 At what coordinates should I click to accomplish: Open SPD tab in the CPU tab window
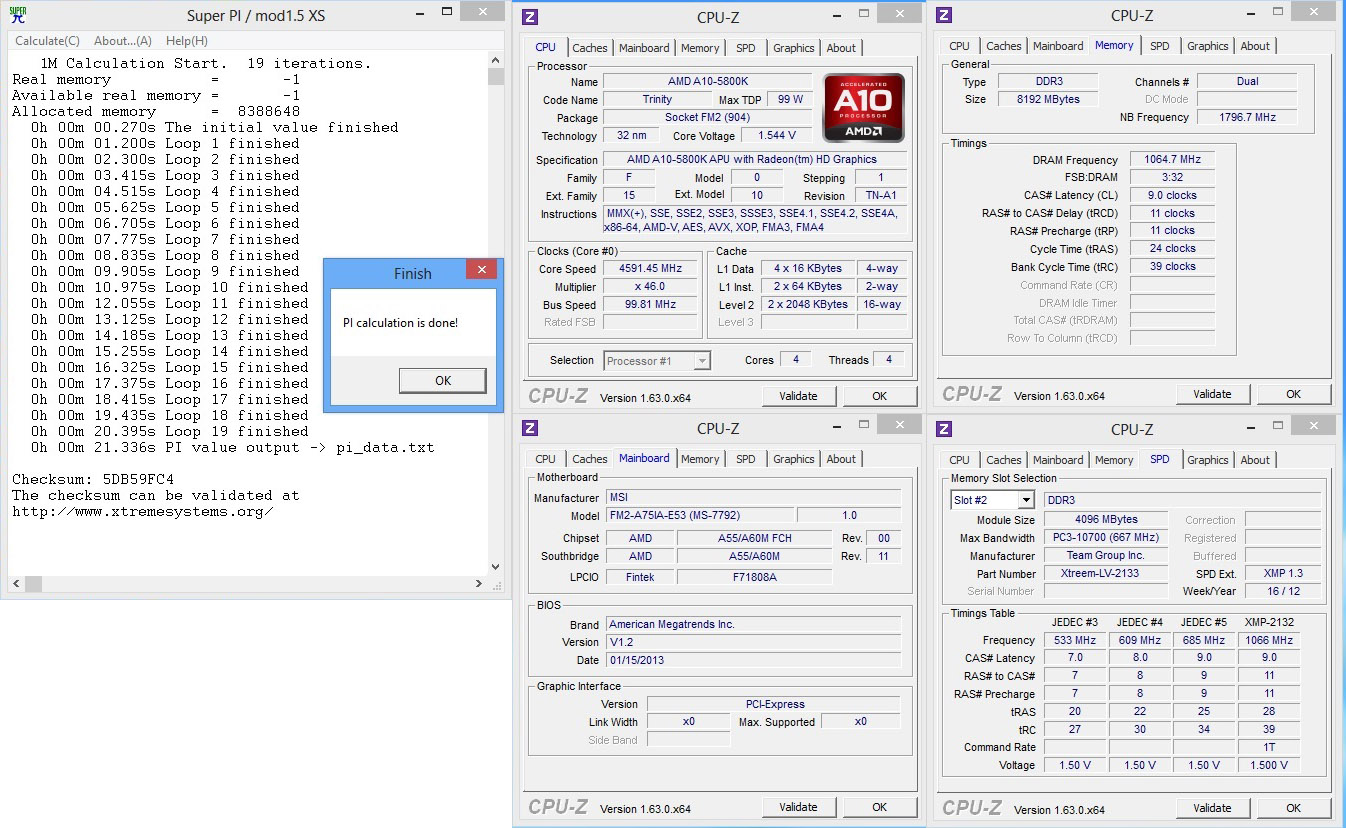tap(746, 48)
